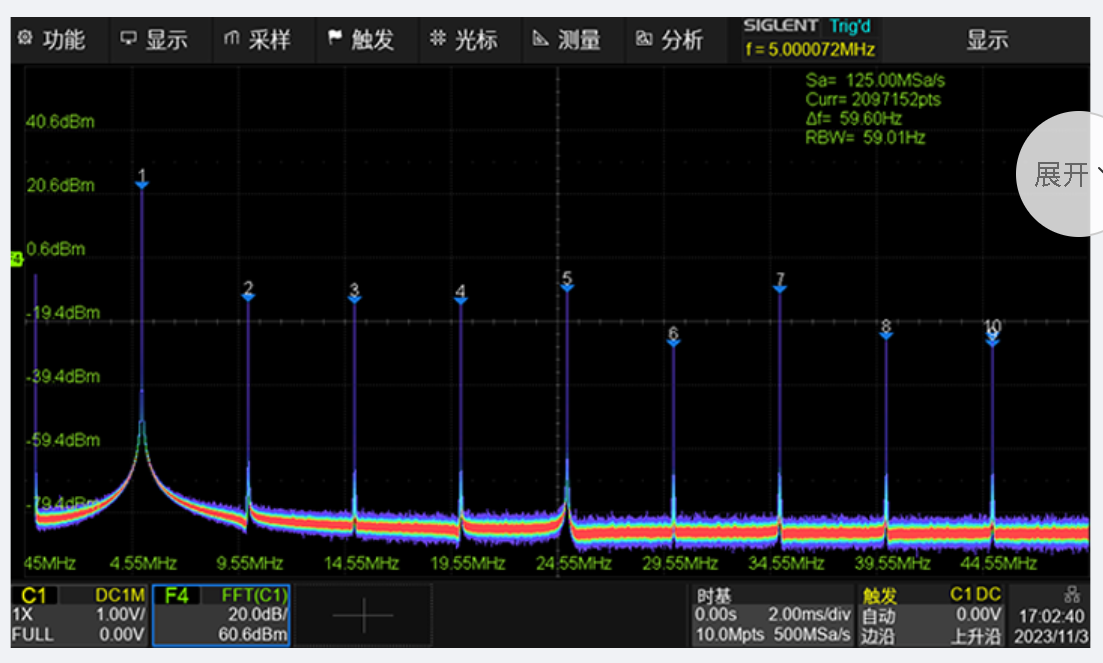
Task: Click the waveform icon next to 采样
Action: [x=231, y=38]
